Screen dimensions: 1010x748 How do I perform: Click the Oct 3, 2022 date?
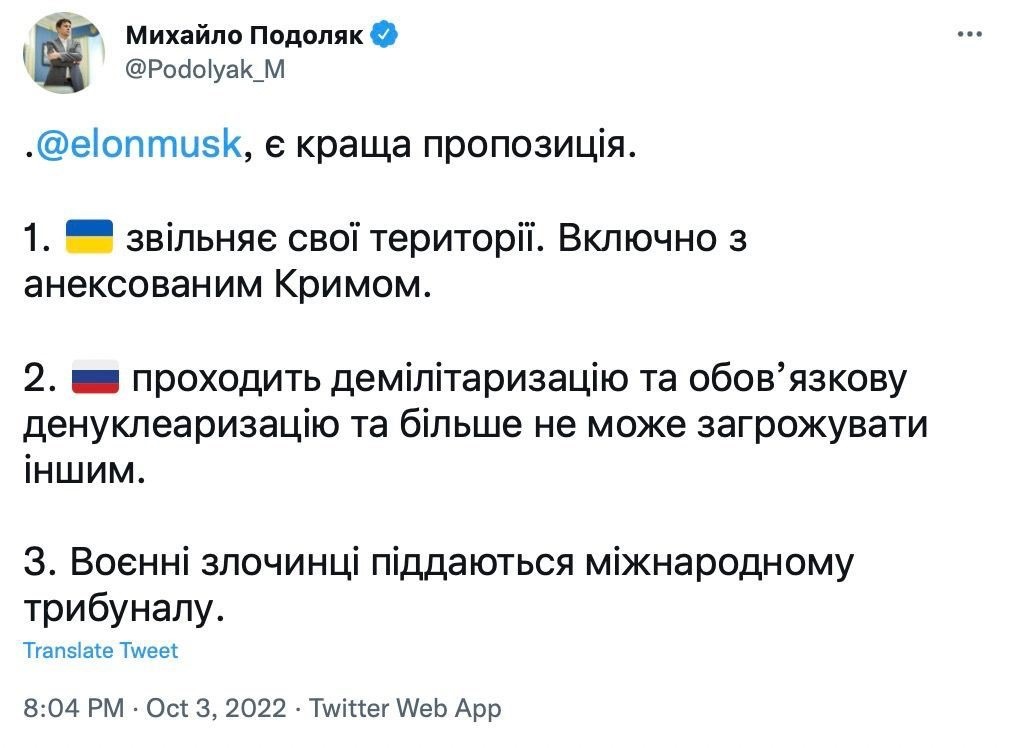click(x=216, y=708)
